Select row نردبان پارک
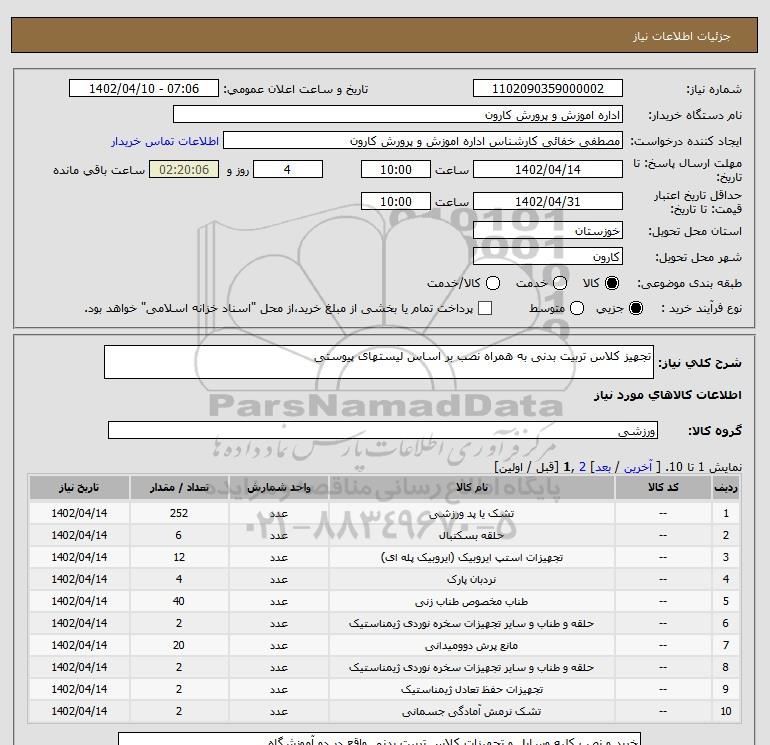This screenshot has width=770, height=745. click(384, 579)
